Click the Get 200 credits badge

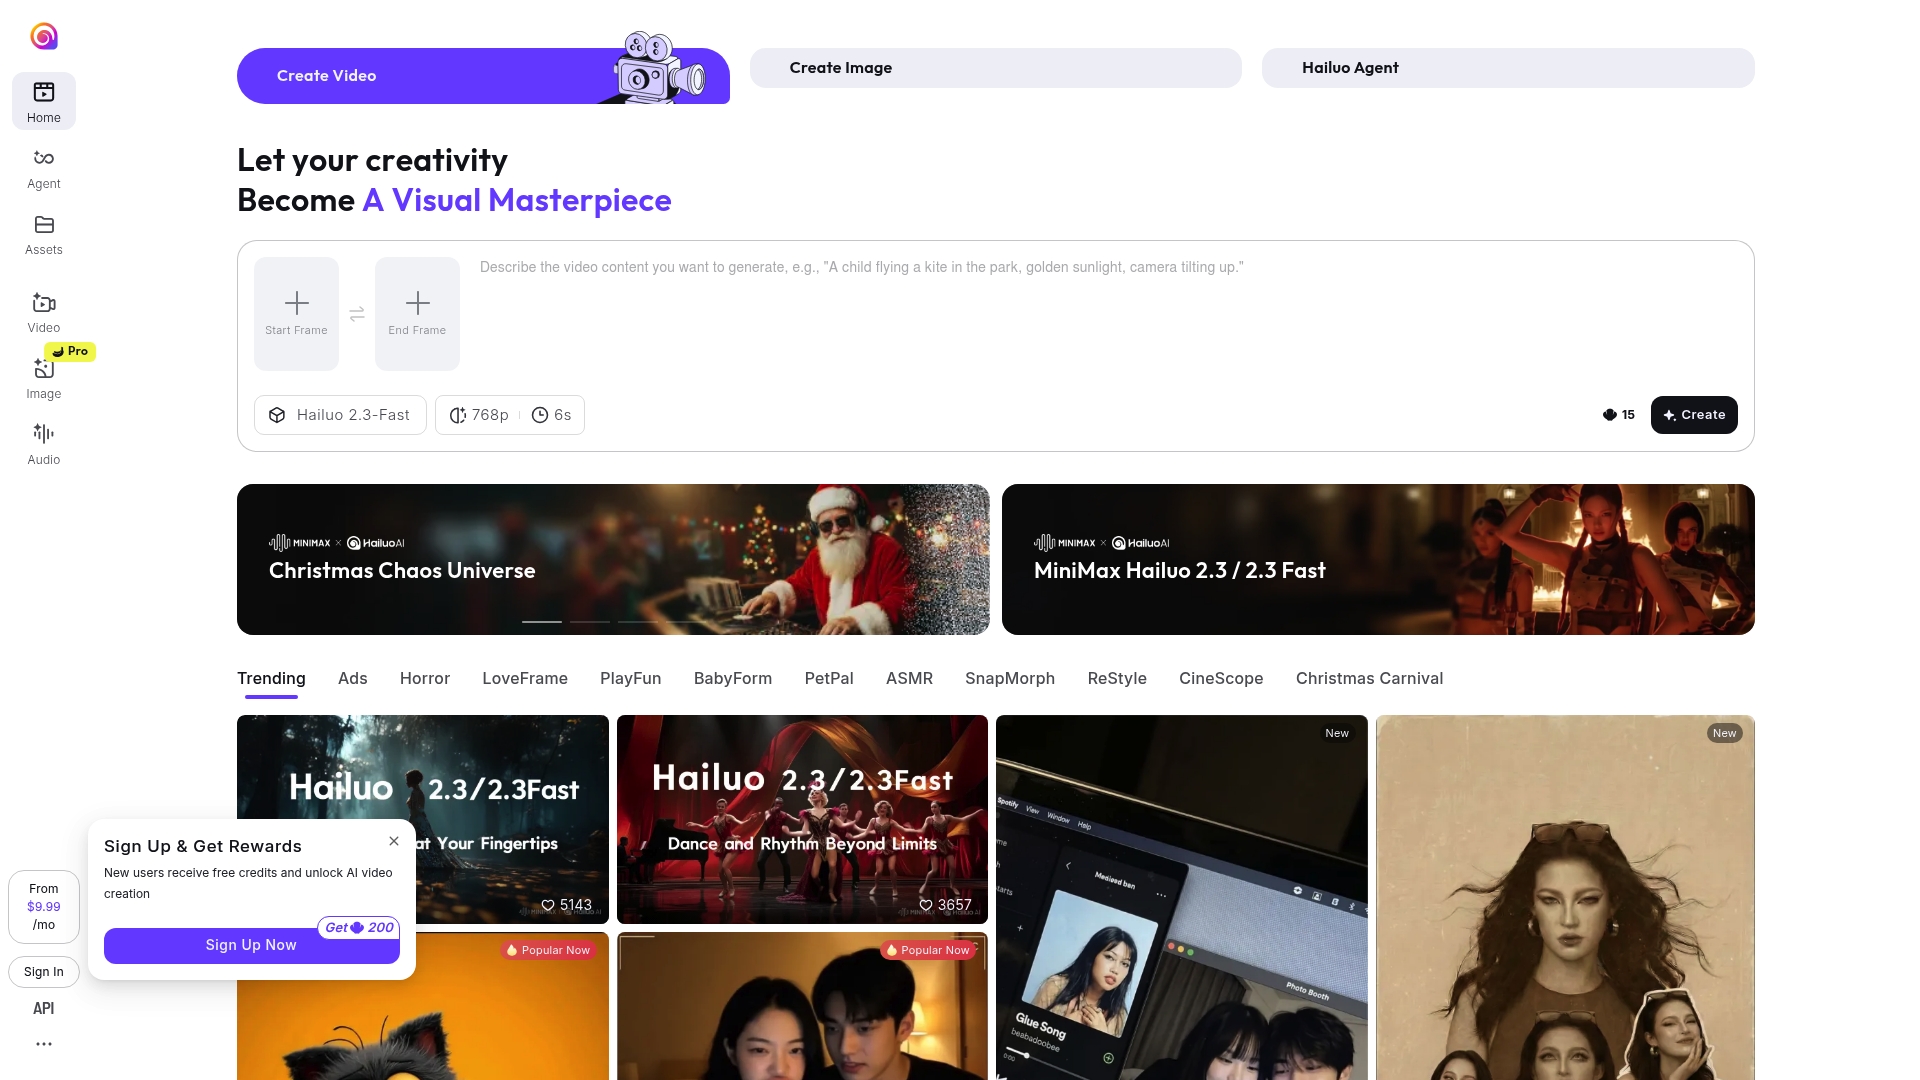click(x=359, y=928)
